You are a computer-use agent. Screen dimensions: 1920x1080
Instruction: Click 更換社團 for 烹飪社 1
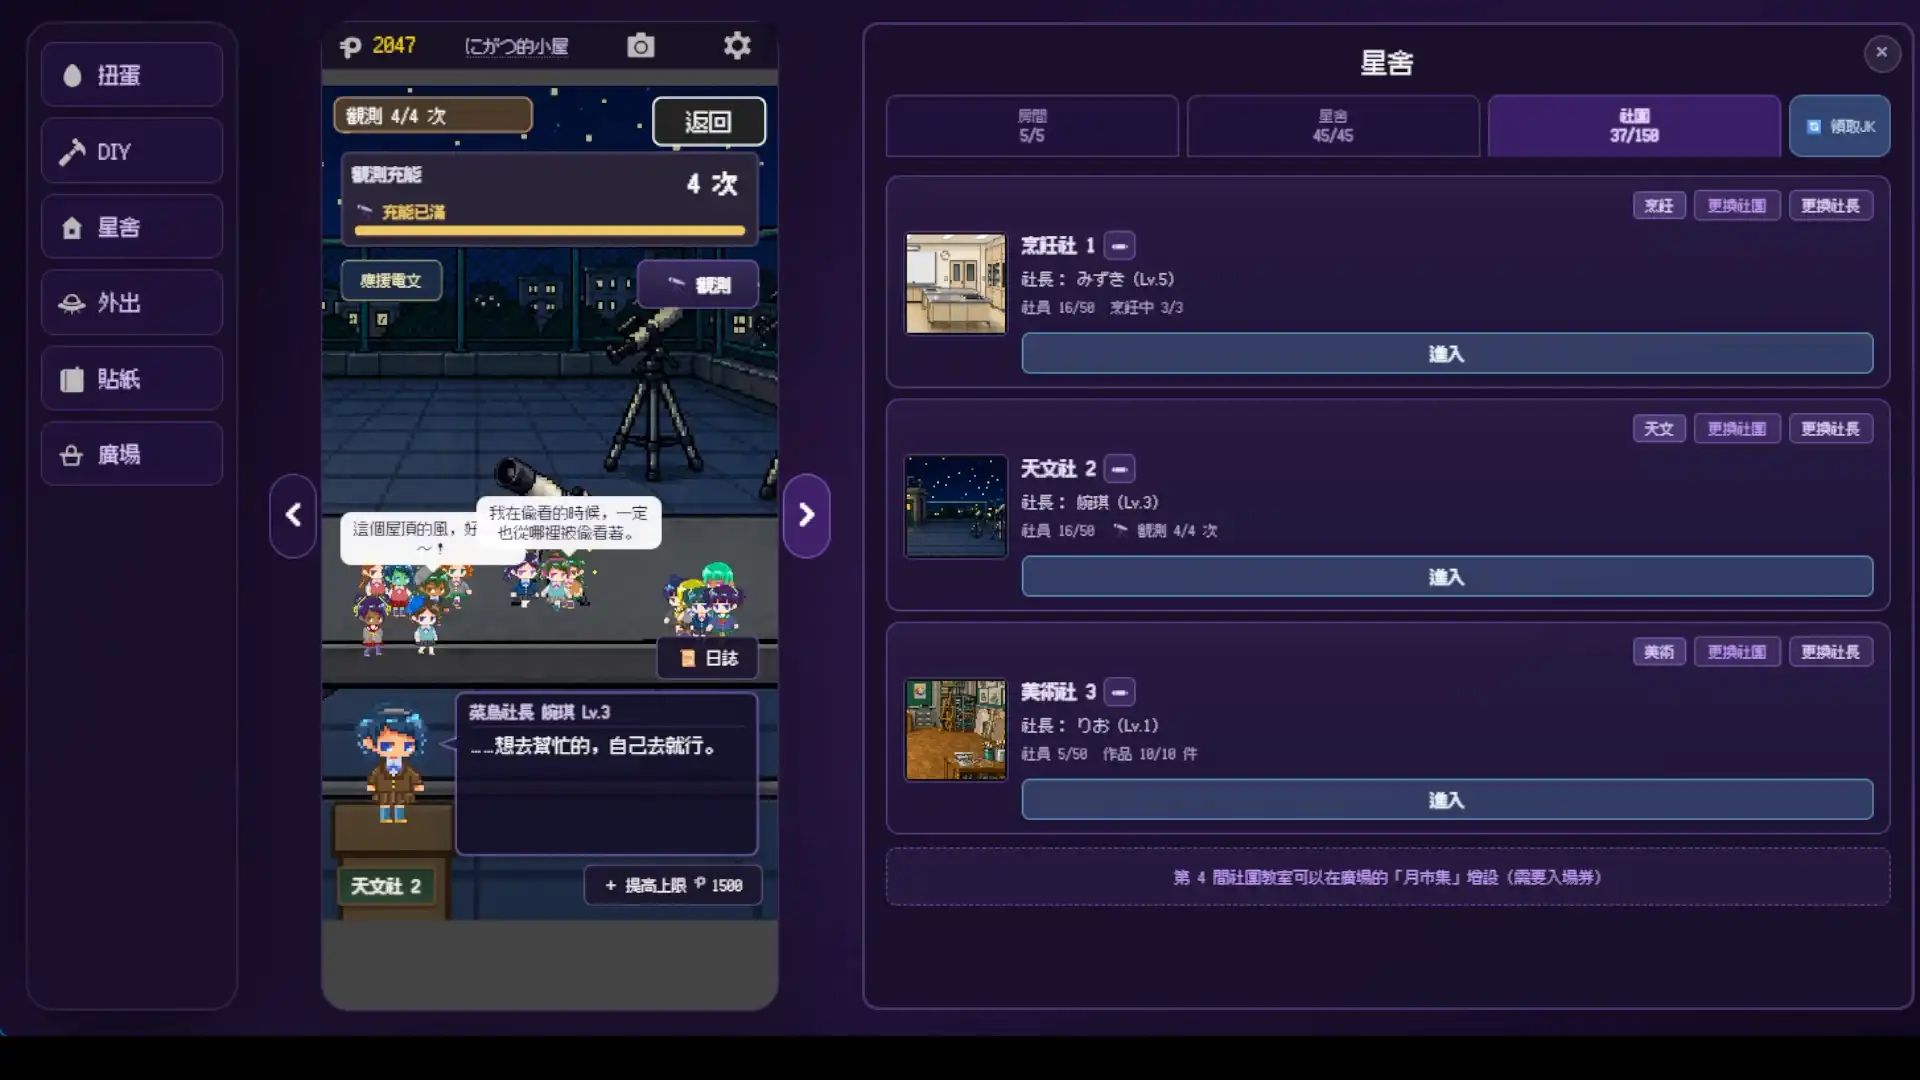coord(1737,206)
